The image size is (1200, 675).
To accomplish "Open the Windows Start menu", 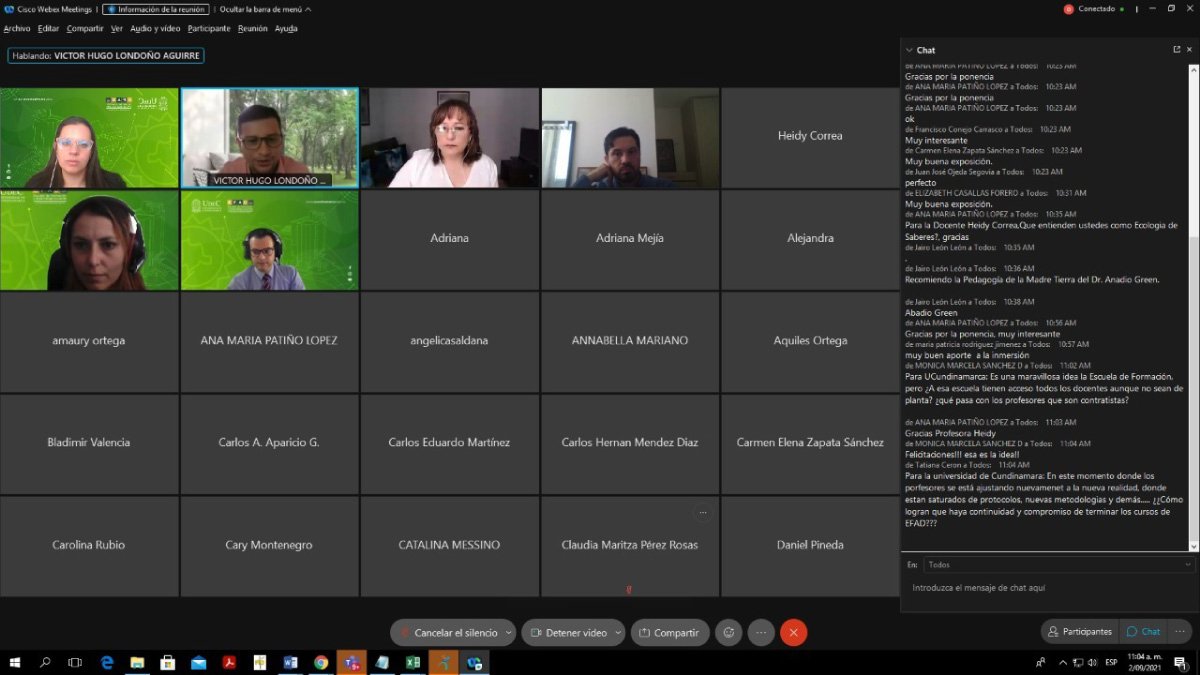I will (x=15, y=662).
